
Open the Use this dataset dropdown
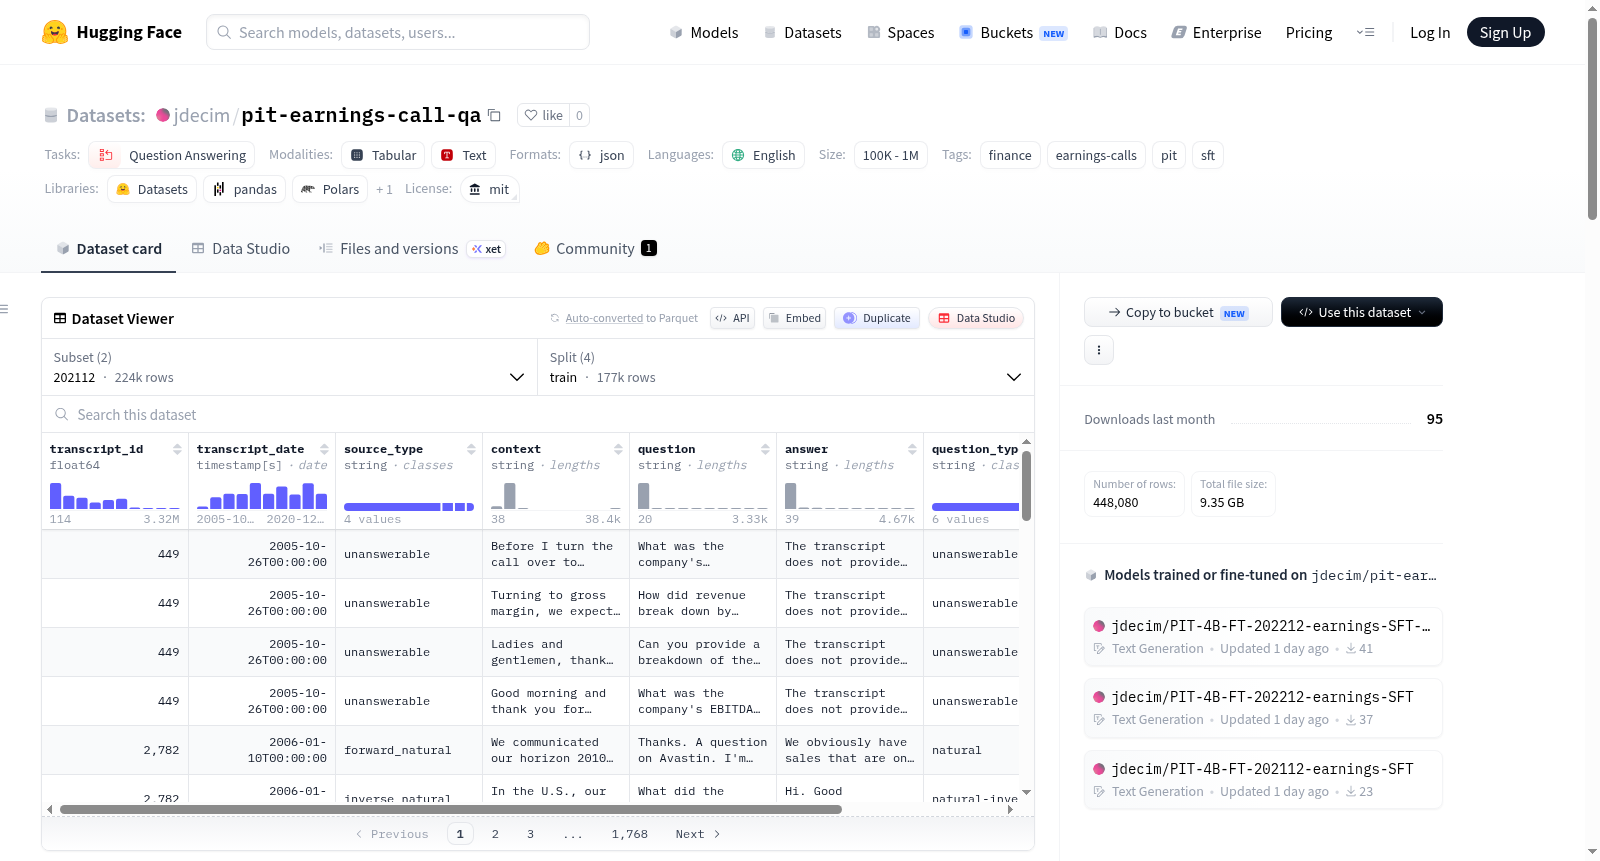[1362, 312]
